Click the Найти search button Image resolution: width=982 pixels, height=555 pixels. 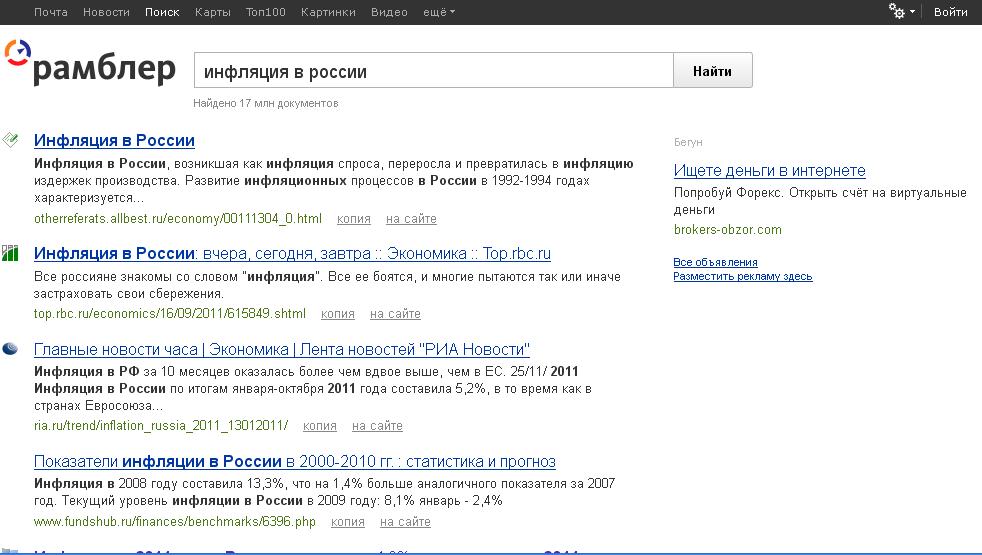pos(713,71)
